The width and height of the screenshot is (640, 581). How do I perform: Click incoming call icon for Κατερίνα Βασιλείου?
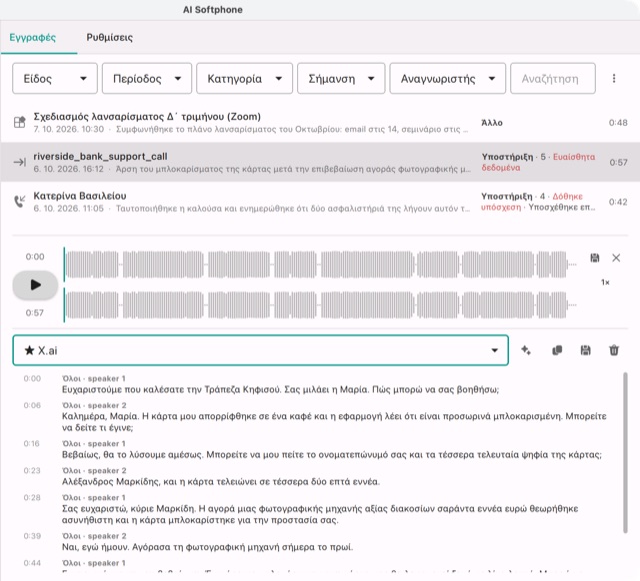(x=20, y=201)
